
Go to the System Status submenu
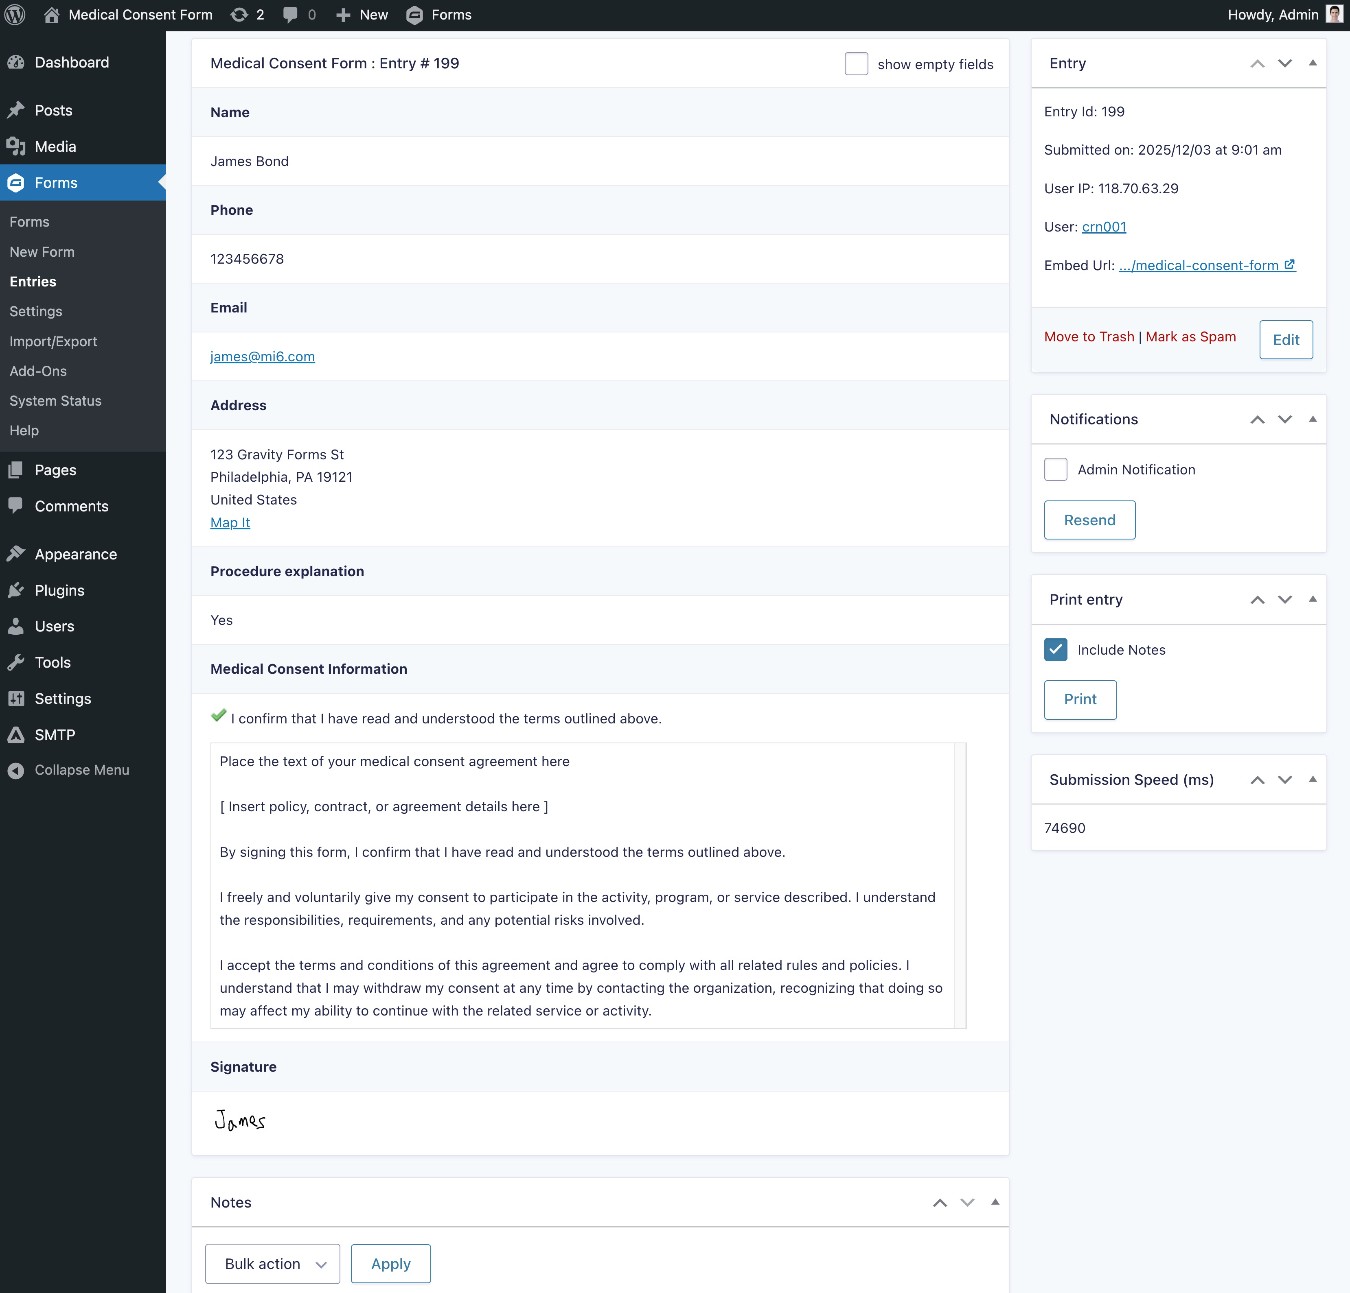(55, 401)
